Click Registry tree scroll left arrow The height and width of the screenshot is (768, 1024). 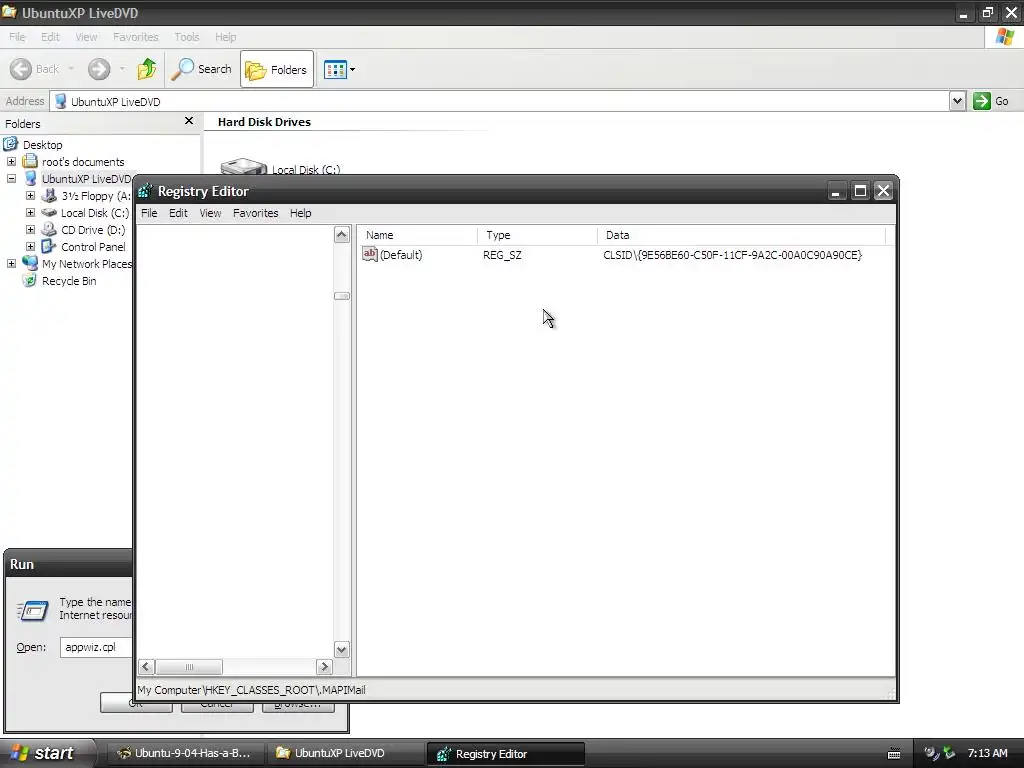tap(146, 667)
